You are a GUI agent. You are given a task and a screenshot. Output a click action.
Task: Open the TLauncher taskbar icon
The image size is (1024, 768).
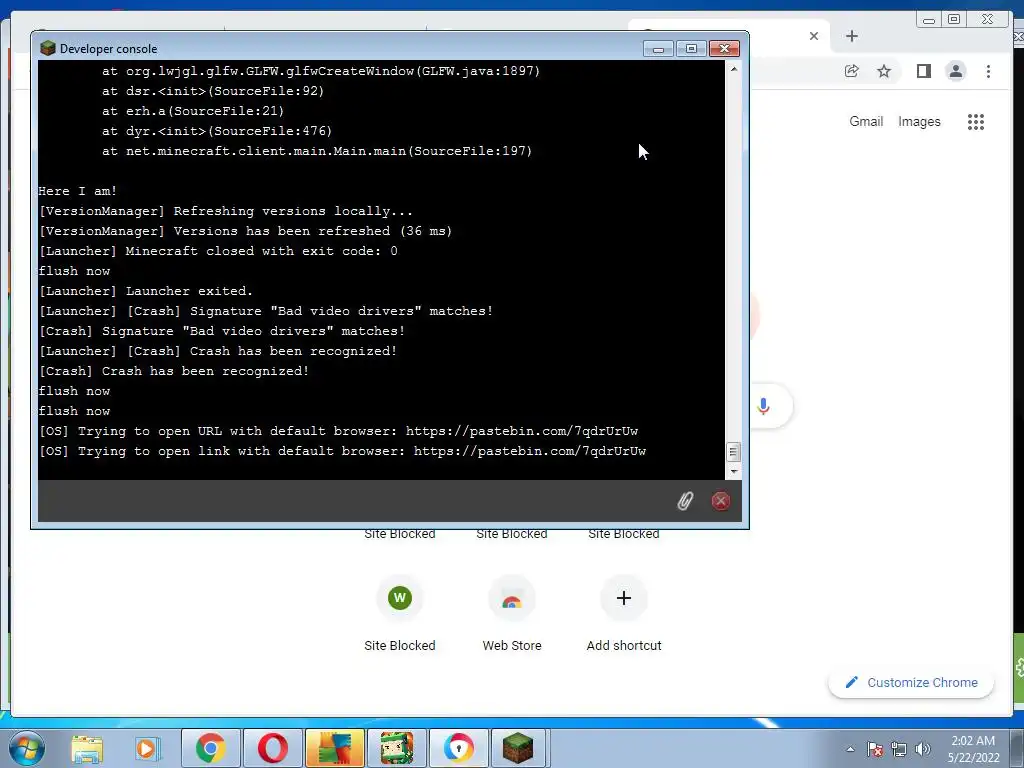coord(397,748)
